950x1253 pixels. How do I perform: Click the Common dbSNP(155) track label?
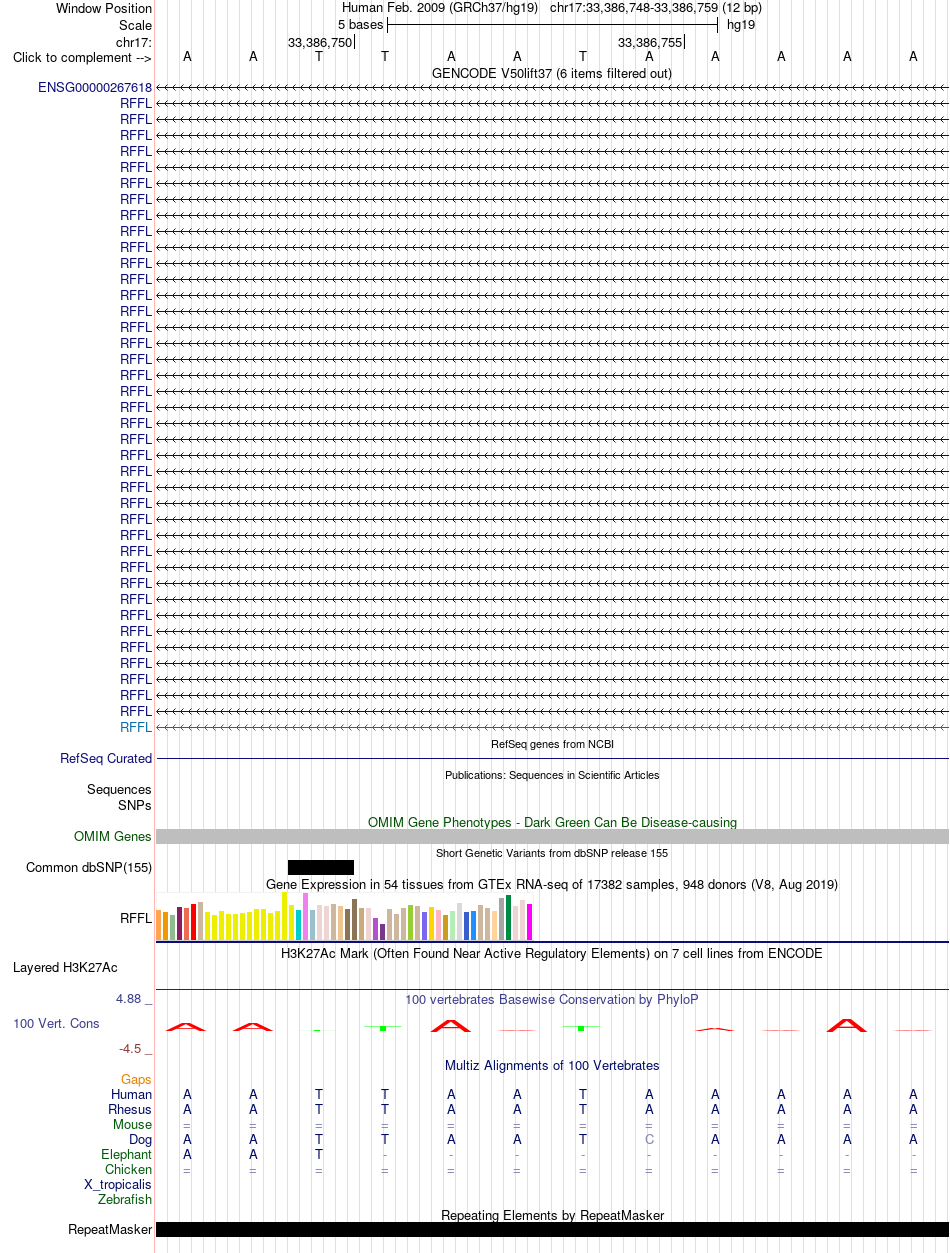[89, 867]
